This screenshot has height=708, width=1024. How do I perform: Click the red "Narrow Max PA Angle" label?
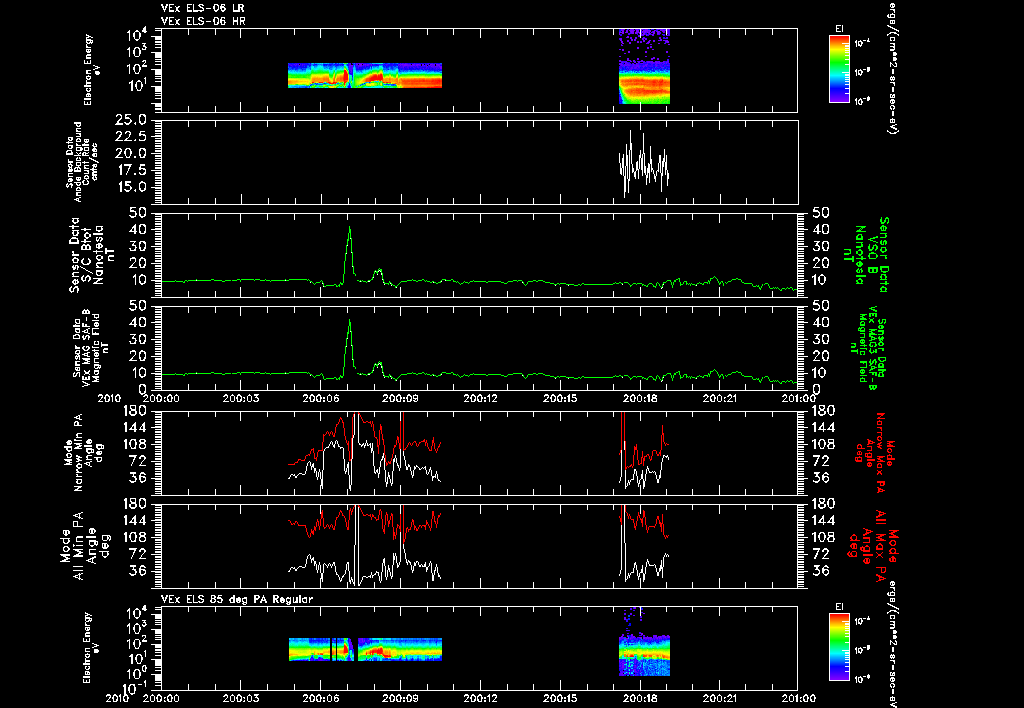pos(872,453)
